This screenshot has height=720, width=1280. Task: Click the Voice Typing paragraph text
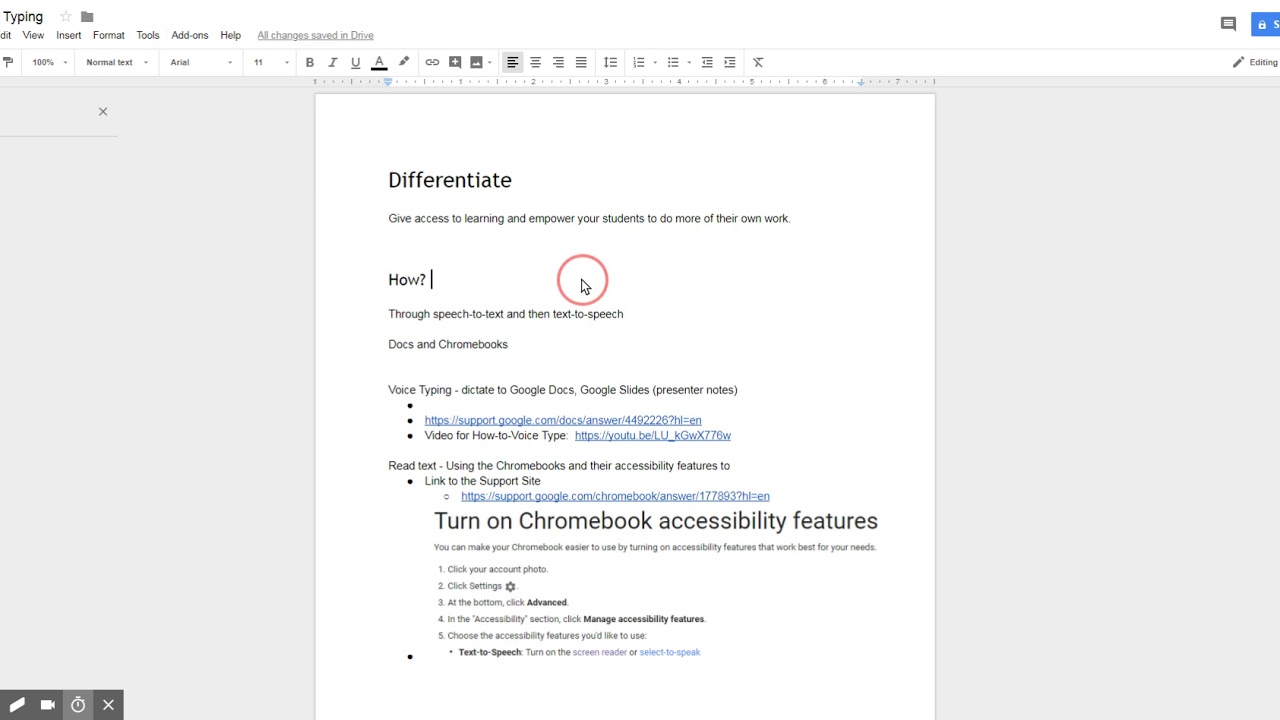[x=563, y=390]
